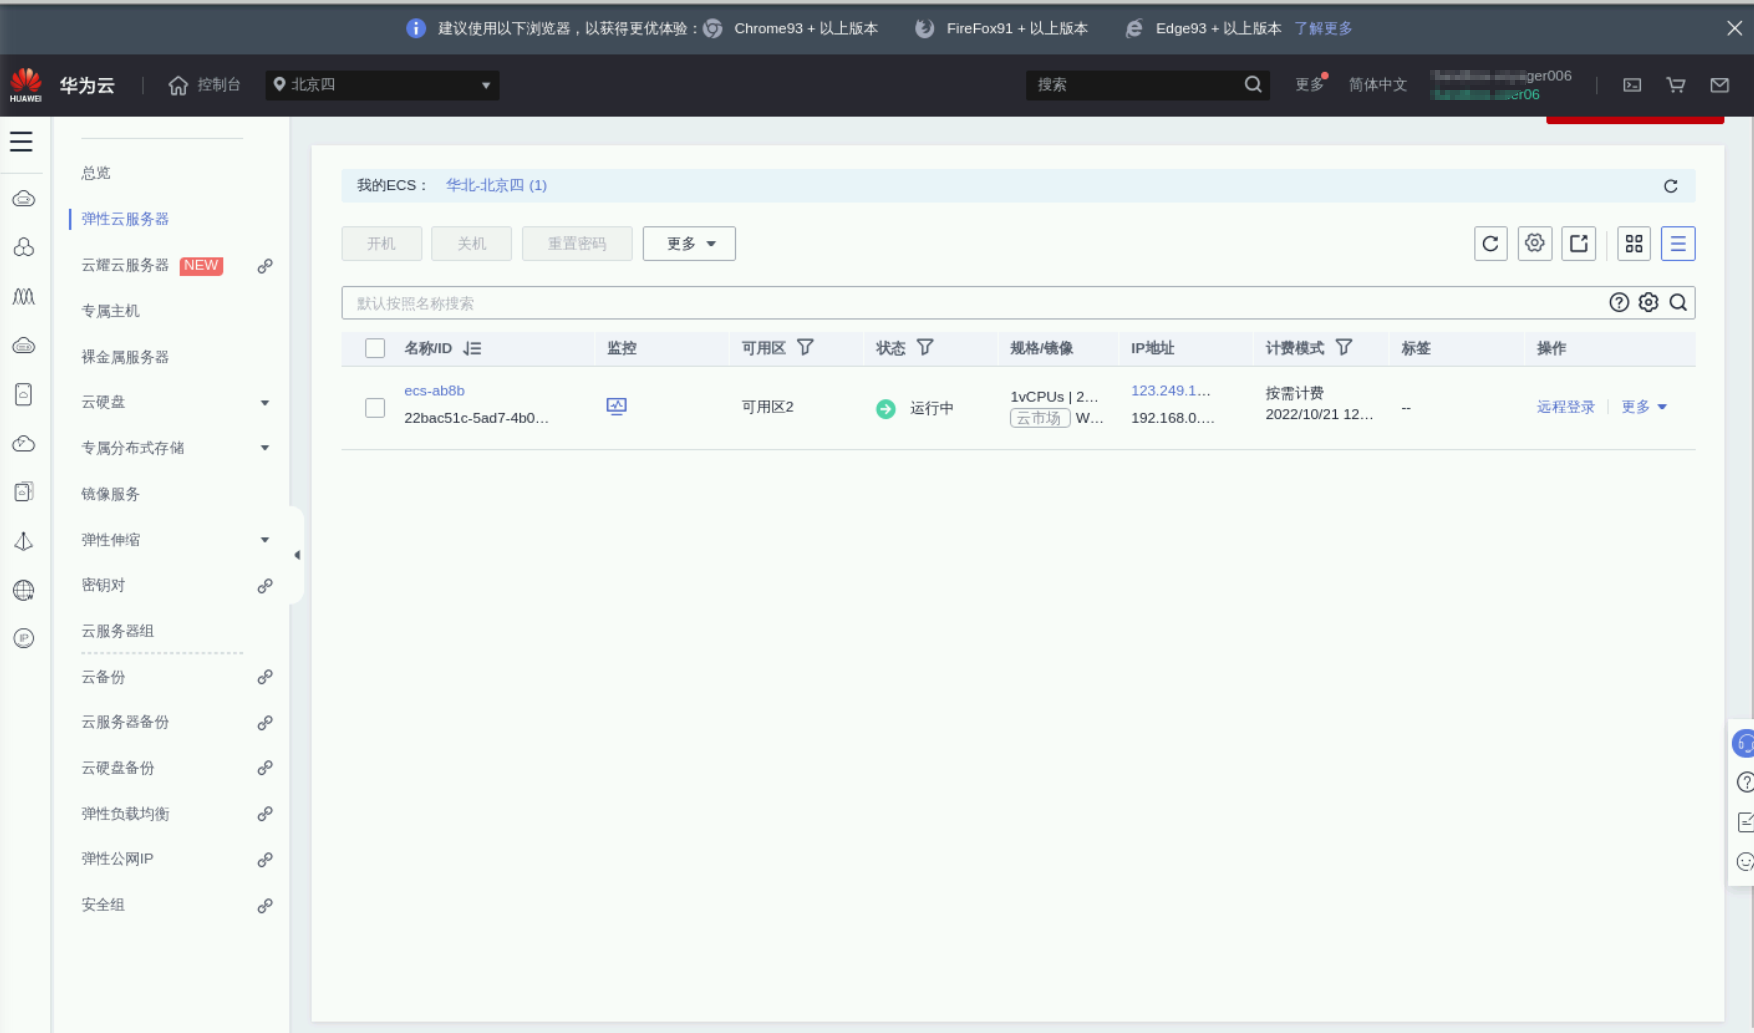
Task: Open 云服务器组 in sidebar
Action: click(118, 631)
